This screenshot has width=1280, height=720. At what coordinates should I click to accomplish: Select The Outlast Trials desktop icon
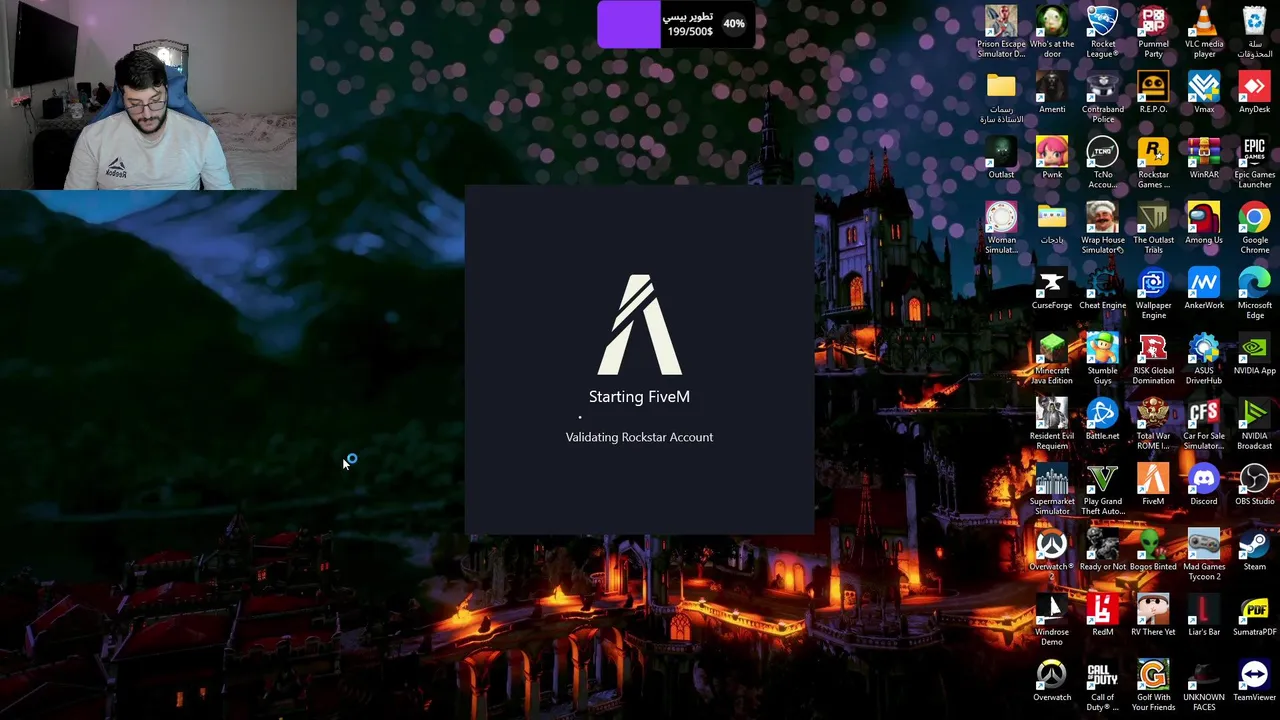tap(1153, 228)
